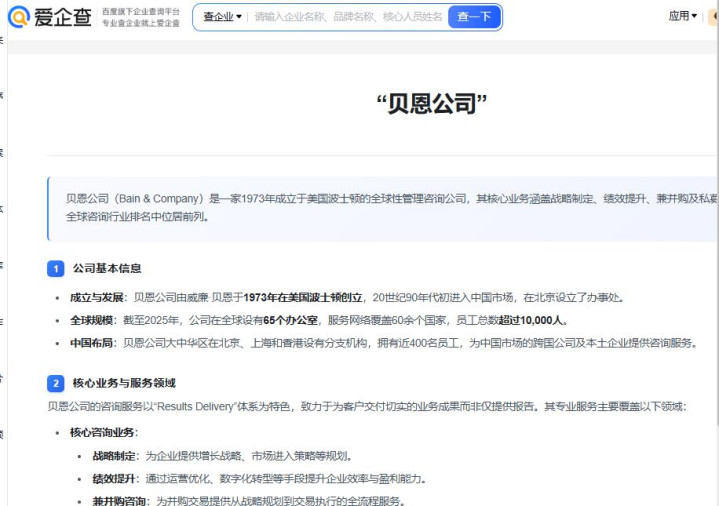Click the 核心咨询业务 bullet label
719x506 pixels.
102,433
